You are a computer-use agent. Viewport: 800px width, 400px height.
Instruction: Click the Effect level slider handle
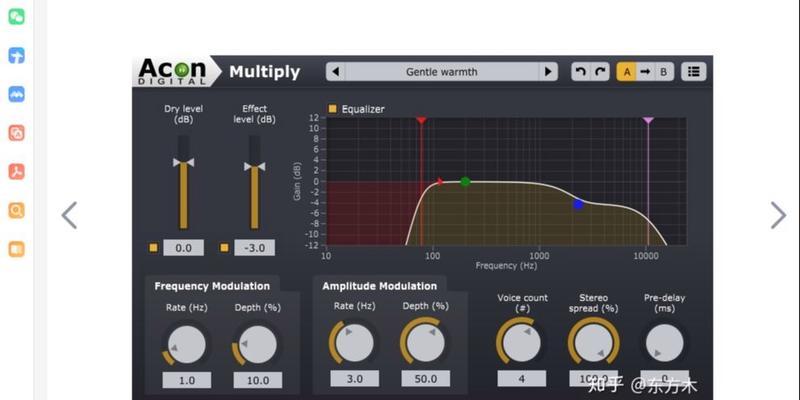[254, 166]
